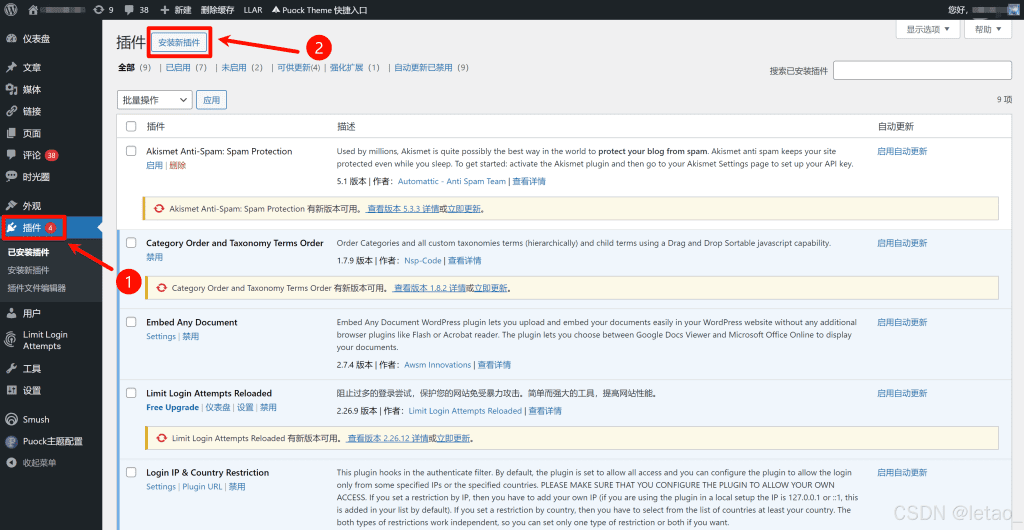The width and height of the screenshot is (1024, 530).
Task: Open the 批量操作 bulk actions dropdown
Action: [x=154, y=100]
